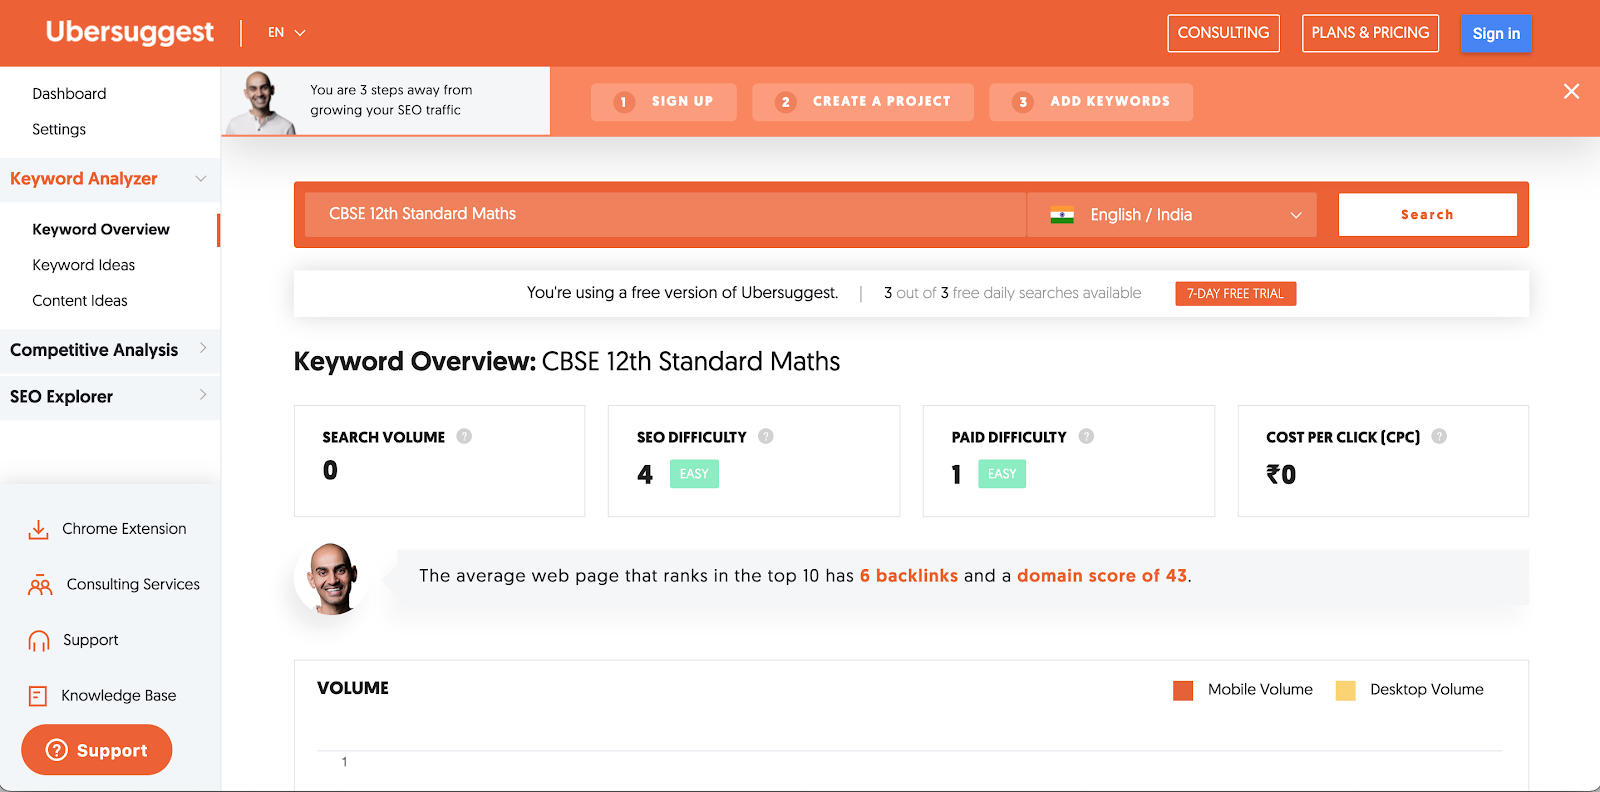Click the Desktop Volume yellow legend swatch
Image resolution: width=1600 pixels, height=792 pixels.
click(x=1346, y=691)
